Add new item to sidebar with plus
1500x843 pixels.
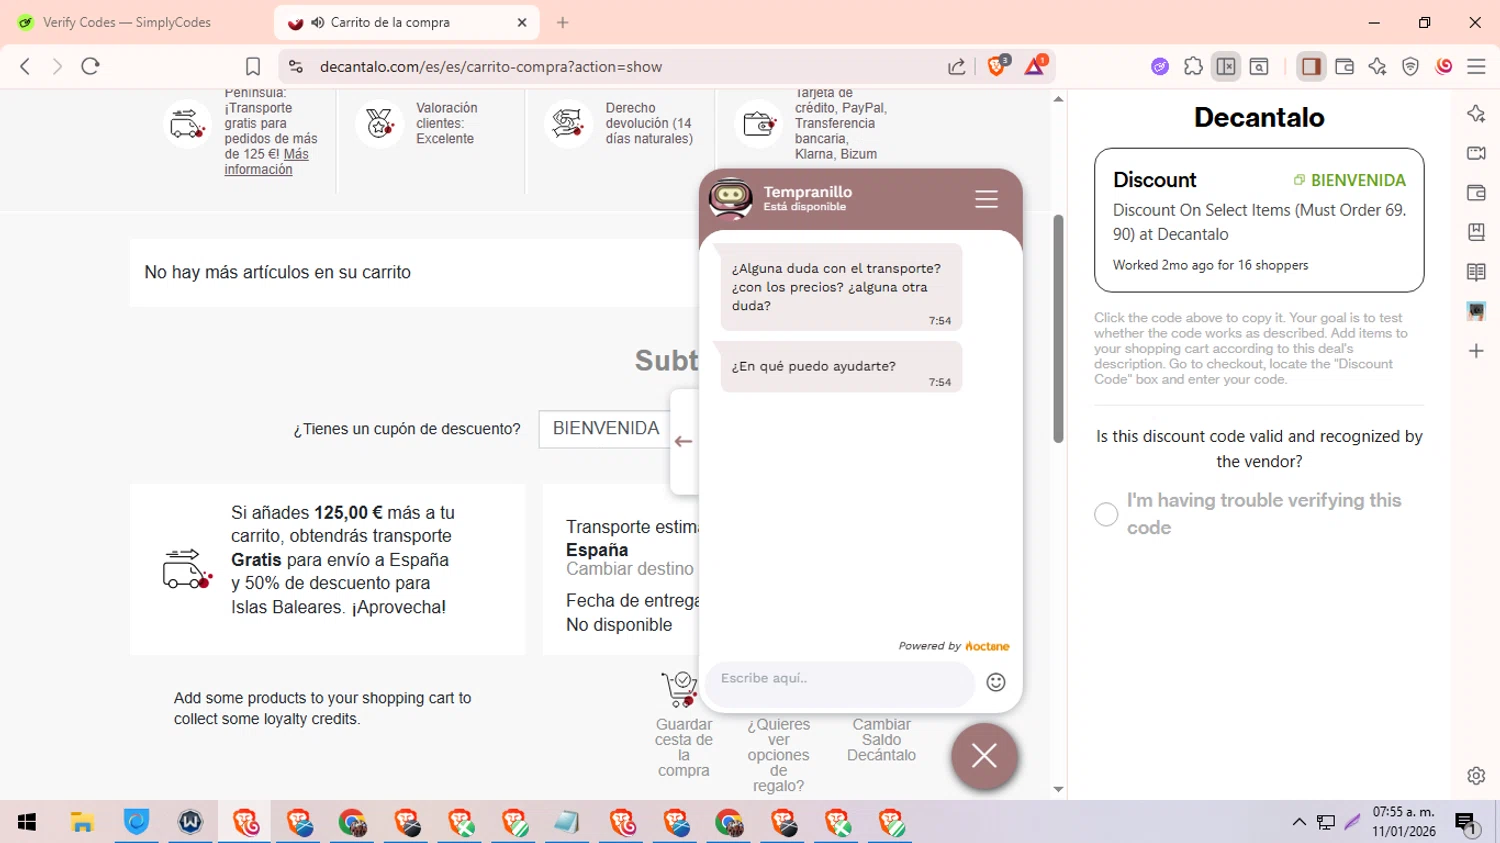pos(1476,351)
